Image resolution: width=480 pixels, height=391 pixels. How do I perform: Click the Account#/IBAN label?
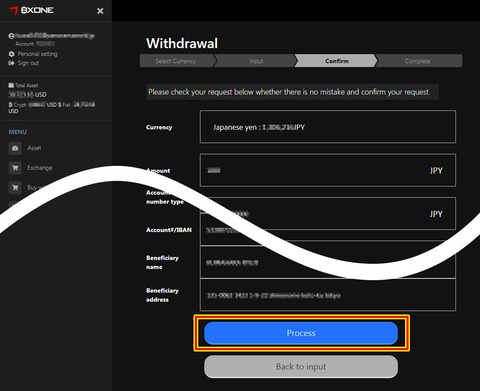pos(169,230)
